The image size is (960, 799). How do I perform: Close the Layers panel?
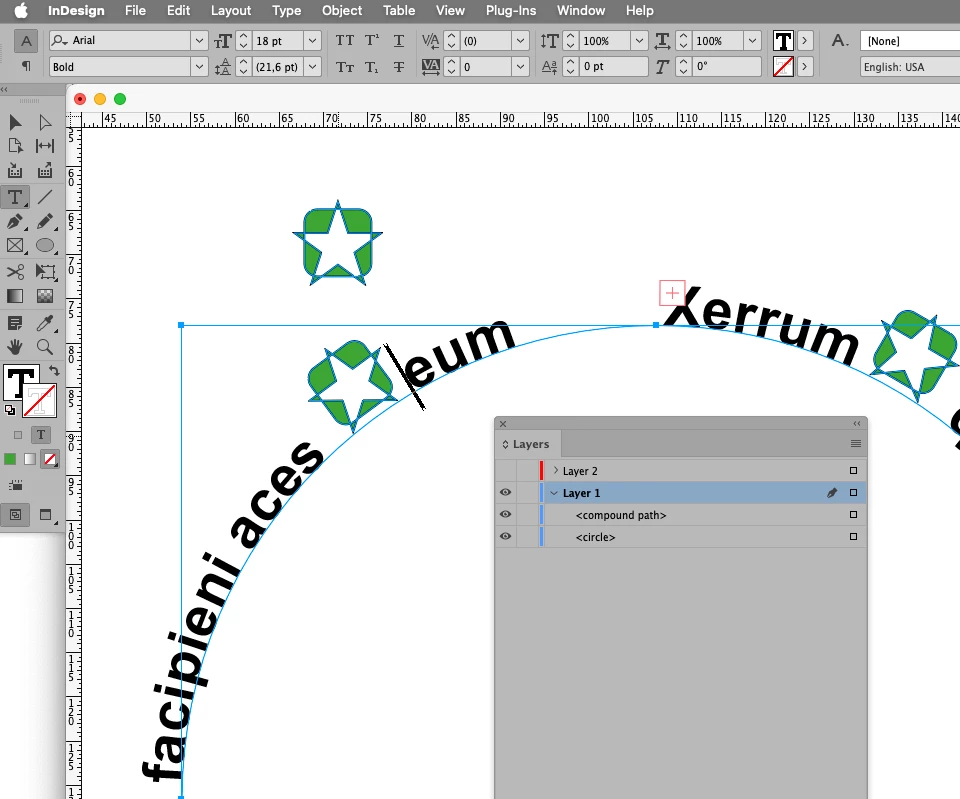503,424
